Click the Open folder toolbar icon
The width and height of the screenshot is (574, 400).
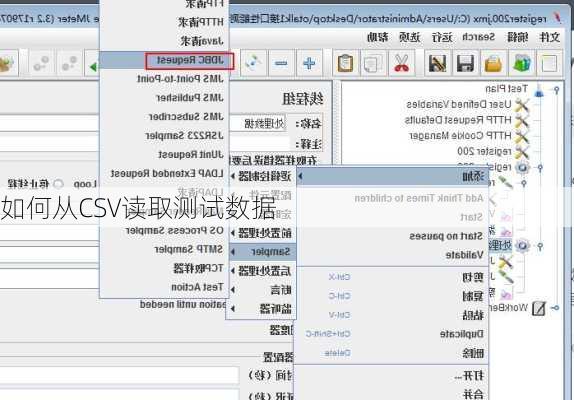[x=493, y=64]
